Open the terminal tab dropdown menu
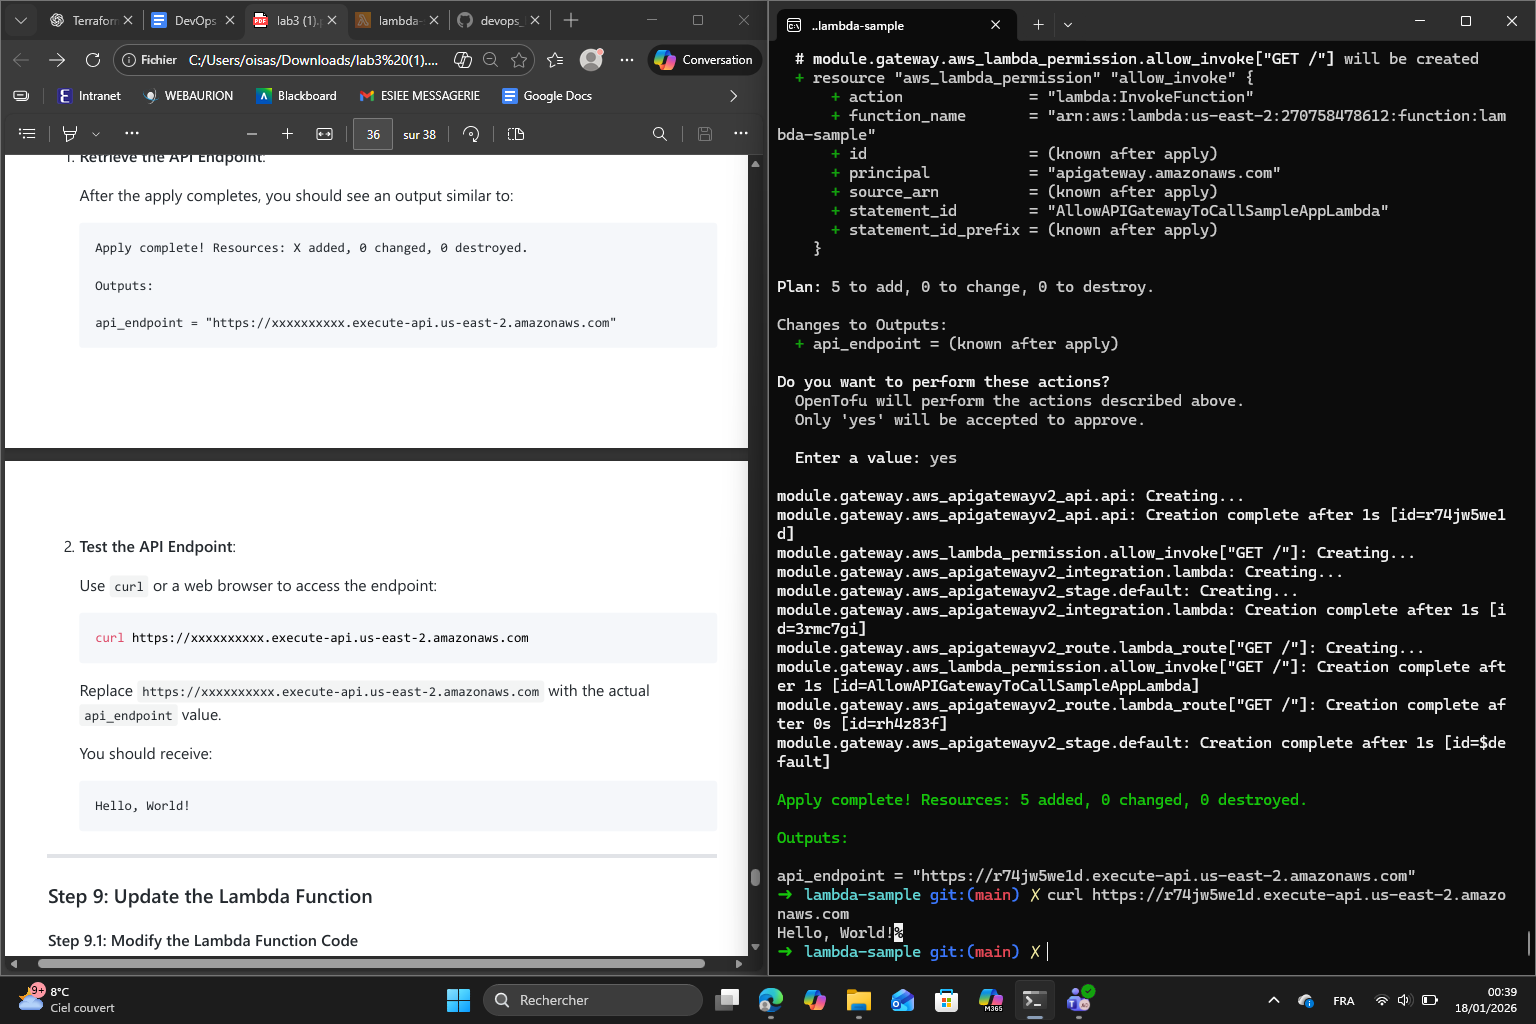The height and width of the screenshot is (1024, 1536). pyautogui.click(x=1067, y=24)
